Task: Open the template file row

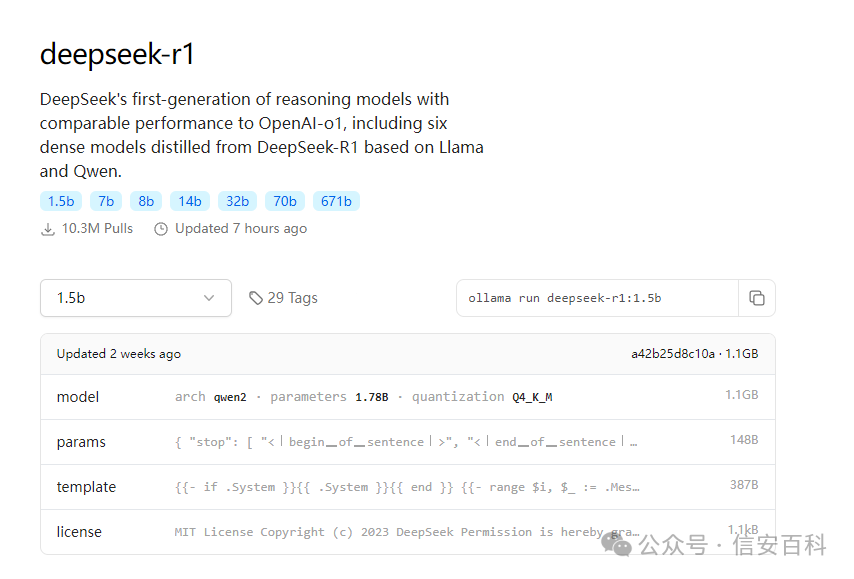Action: coord(408,487)
